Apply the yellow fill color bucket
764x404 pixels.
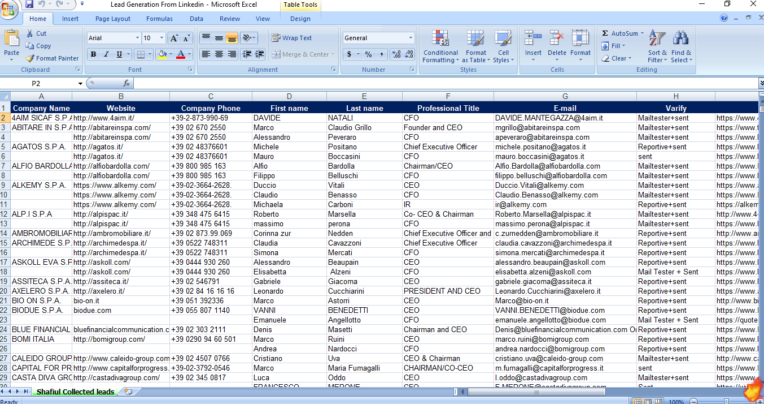click(x=162, y=55)
